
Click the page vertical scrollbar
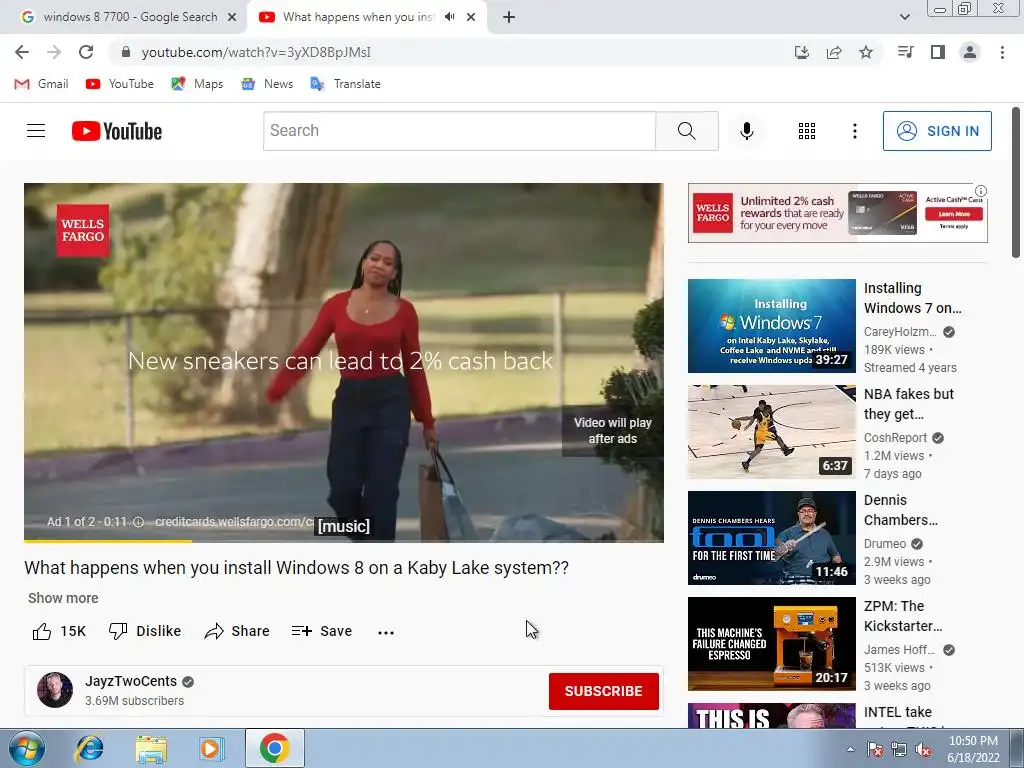(x=1016, y=183)
